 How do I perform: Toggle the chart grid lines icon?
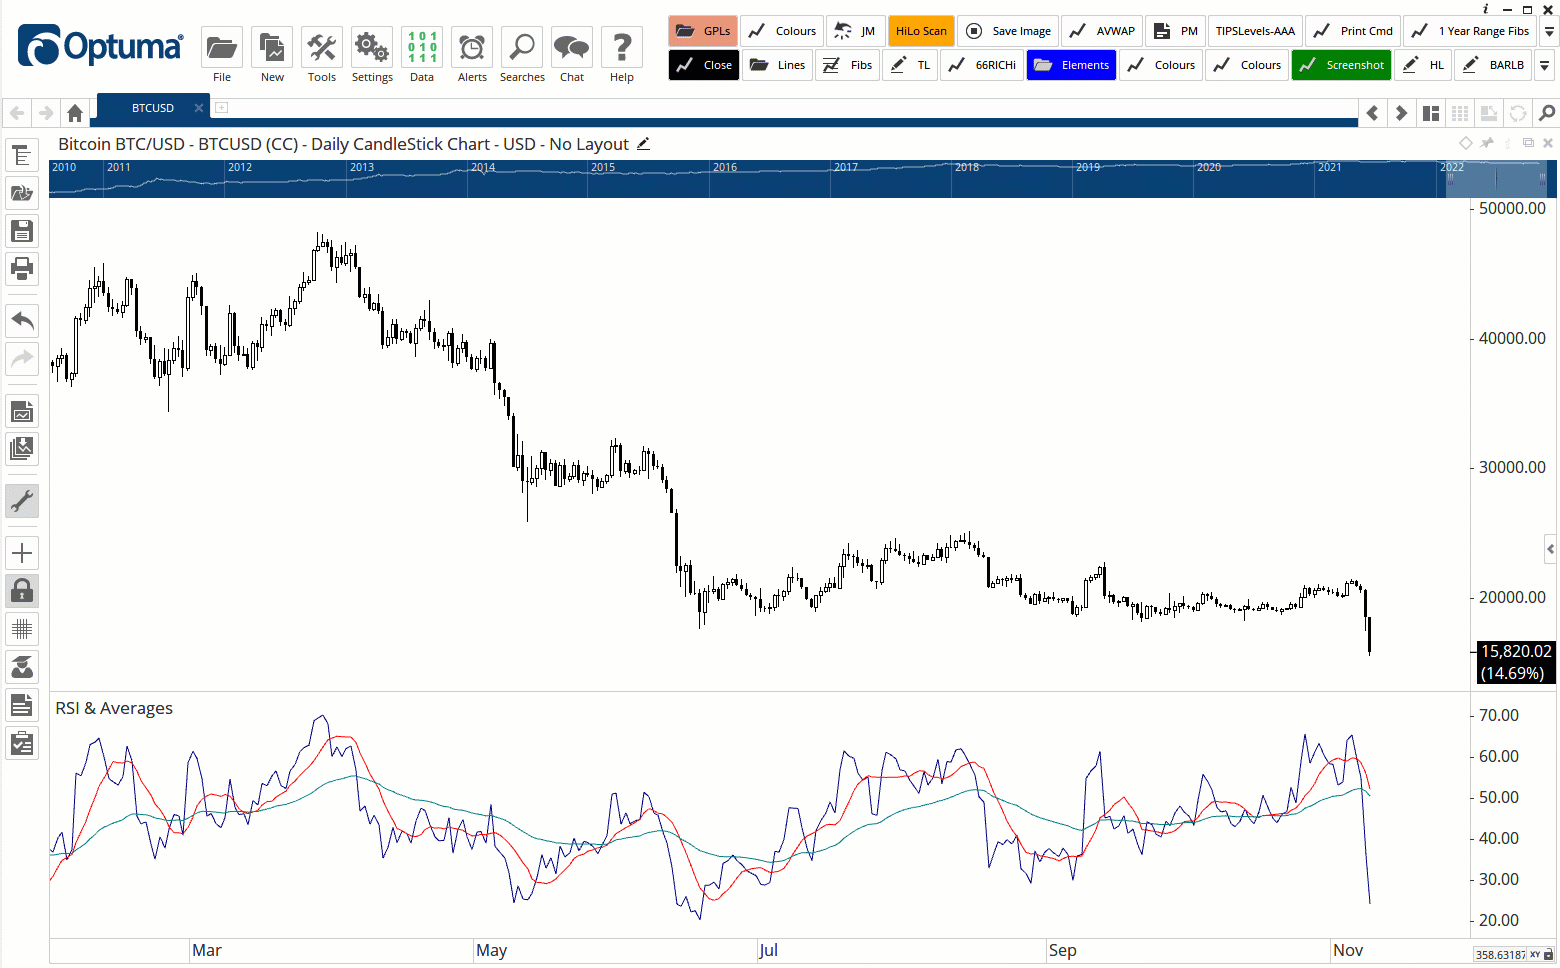coord(22,629)
